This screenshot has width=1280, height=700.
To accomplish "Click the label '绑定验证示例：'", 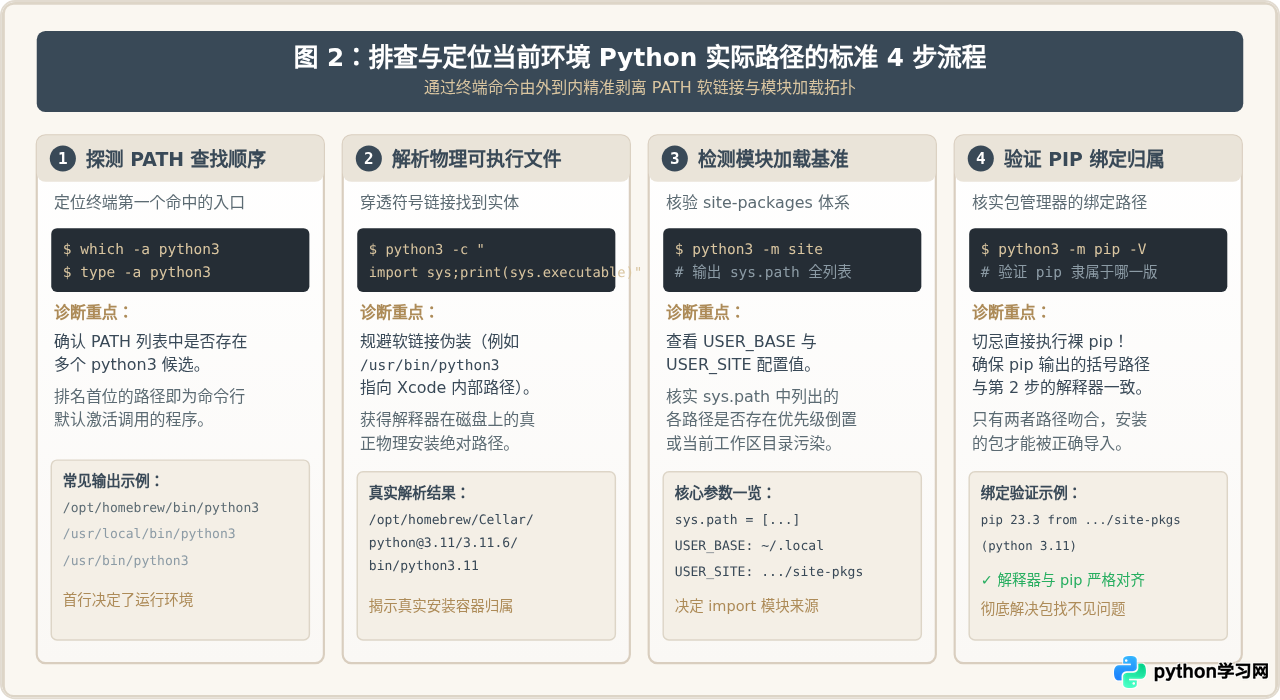I will pos(1031,493).
